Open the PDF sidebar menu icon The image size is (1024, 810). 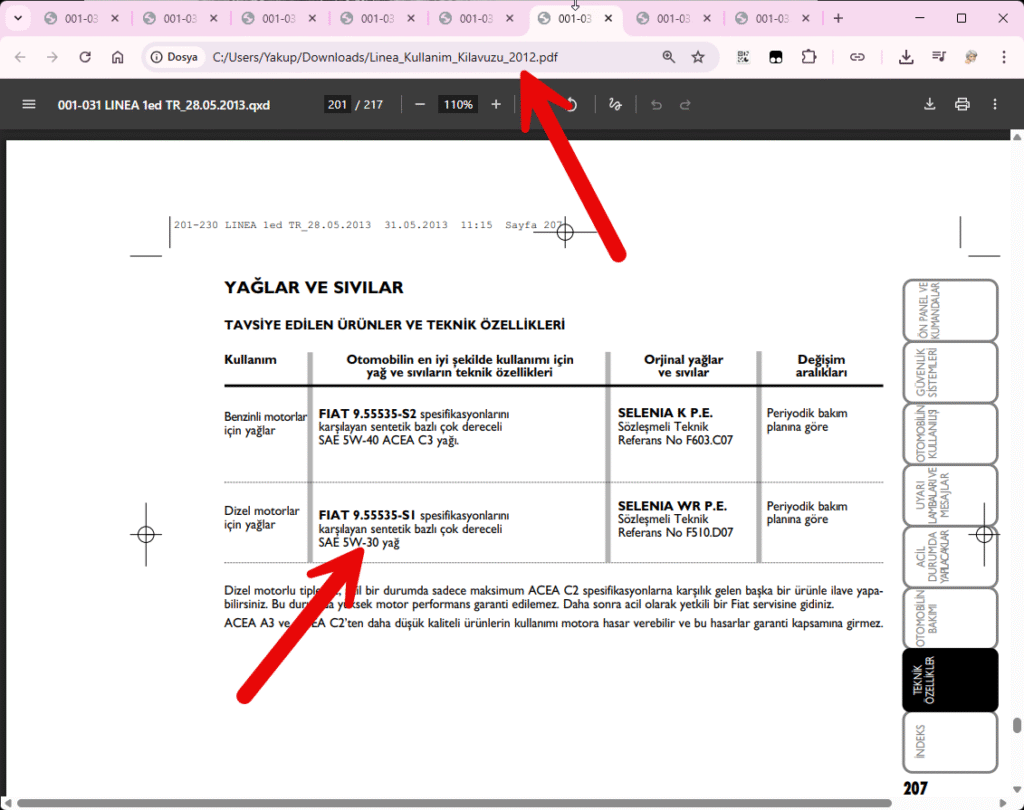[x=28, y=105]
